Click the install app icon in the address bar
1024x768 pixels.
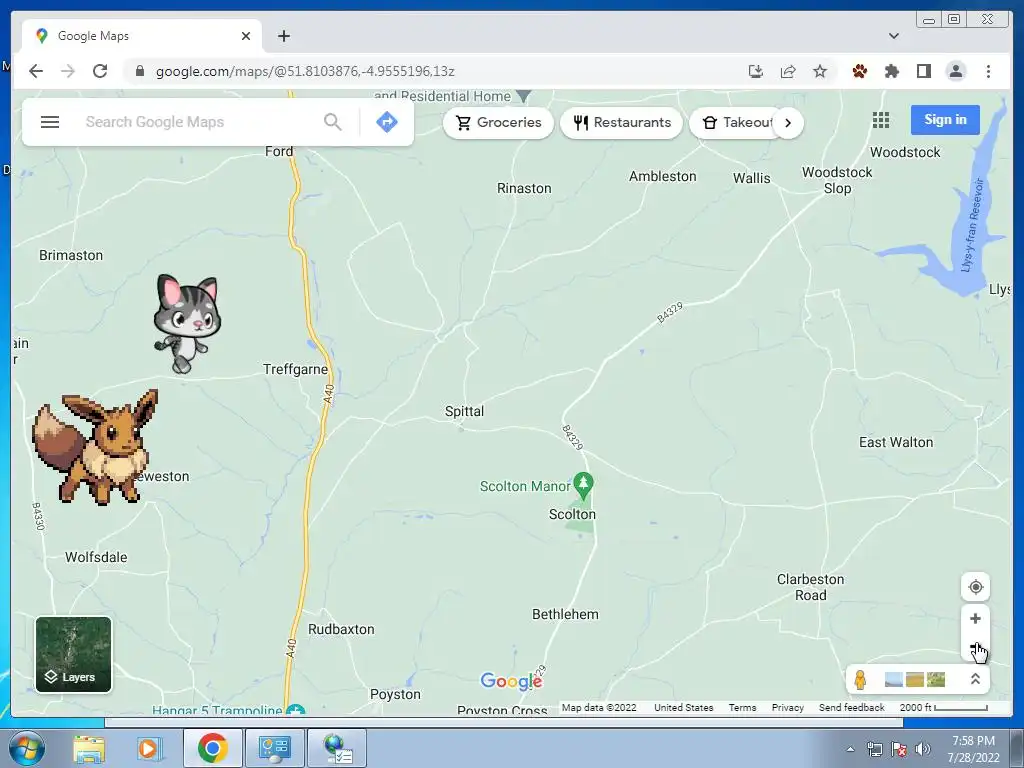(x=756, y=71)
